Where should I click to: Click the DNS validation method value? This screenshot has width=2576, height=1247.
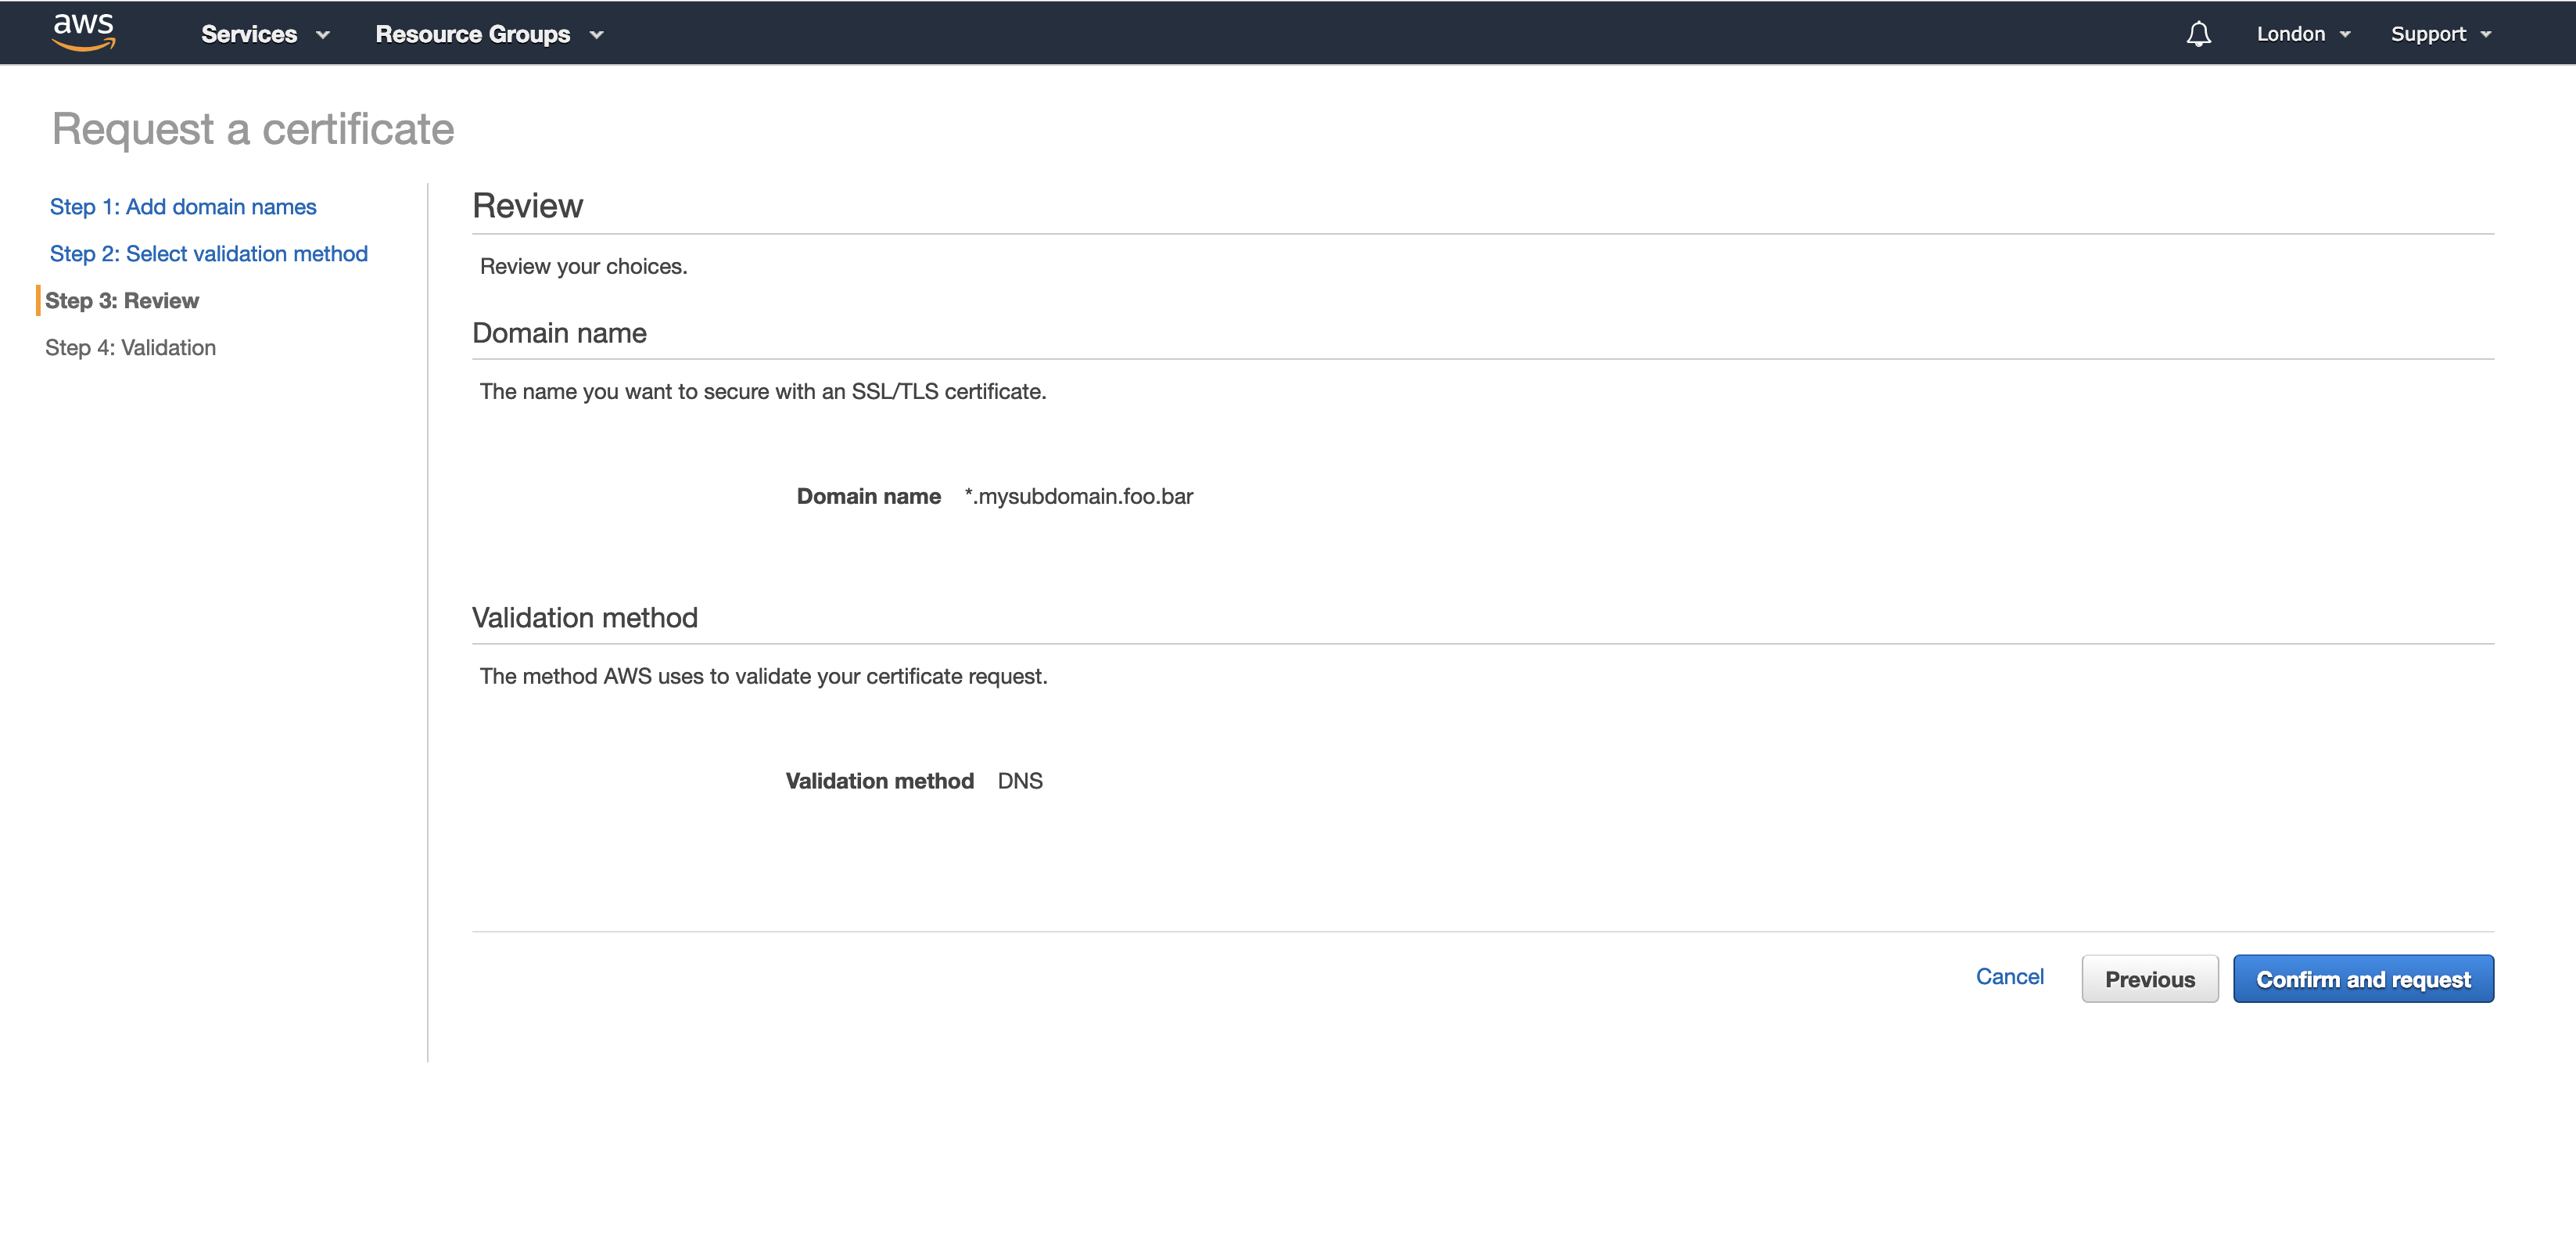coord(1020,781)
